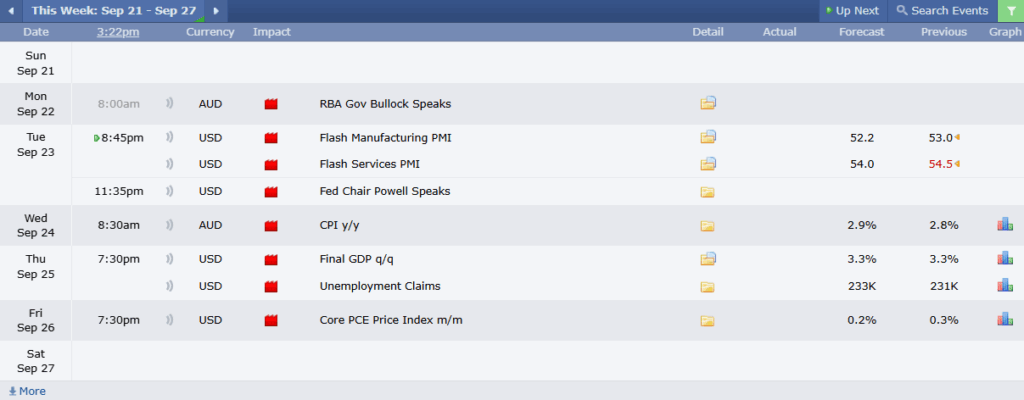This screenshot has height=400, width=1024.
Task: Enable alert for Core PCE Price Index event
Action: click(x=169, y=320)
